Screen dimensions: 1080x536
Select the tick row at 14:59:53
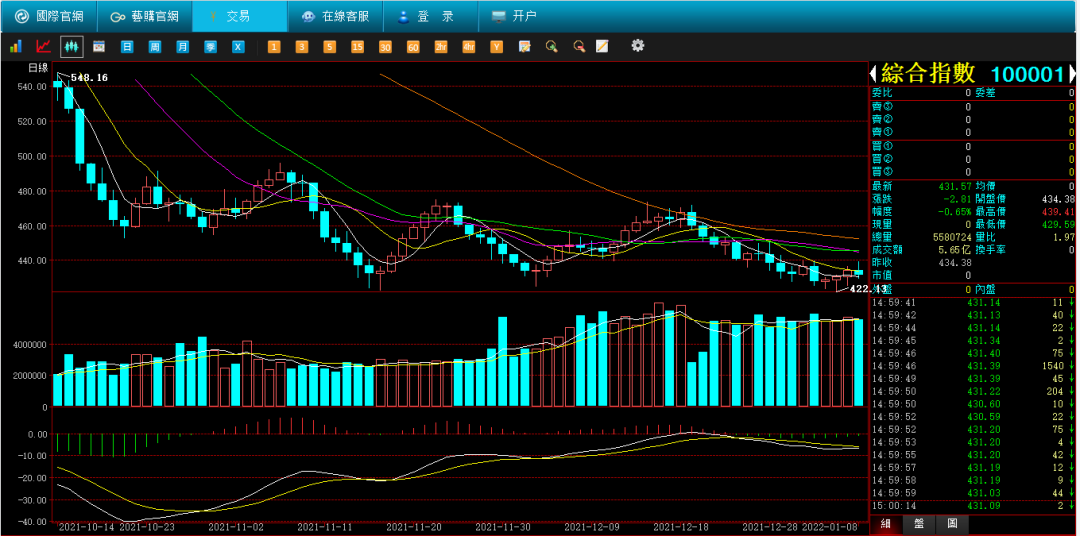coord(972,442)
